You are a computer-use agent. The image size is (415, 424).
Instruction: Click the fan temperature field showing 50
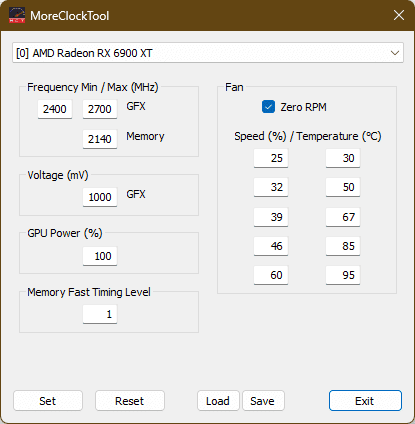(x=343, y=187)
